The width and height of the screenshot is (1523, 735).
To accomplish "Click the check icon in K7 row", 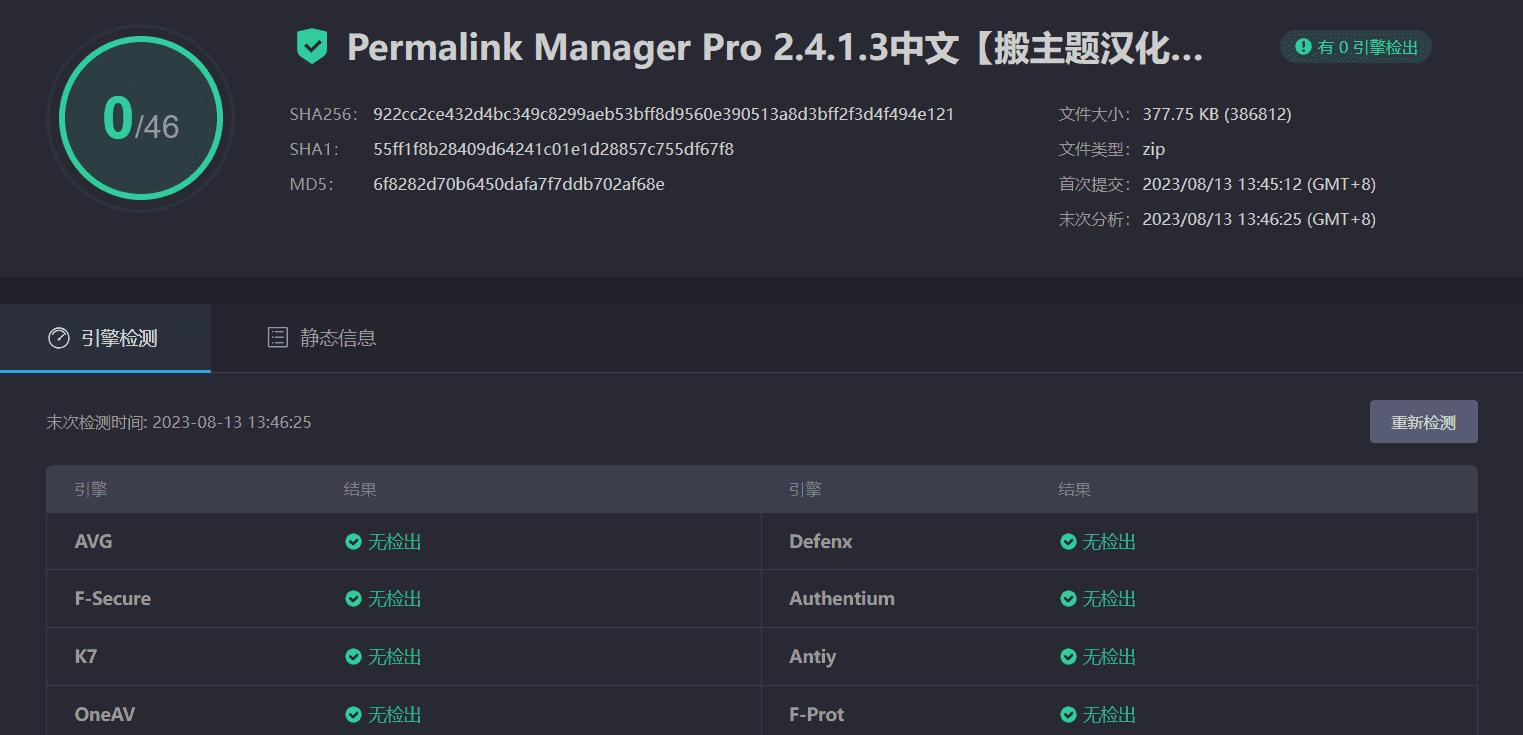I will [x=353, y=657].
